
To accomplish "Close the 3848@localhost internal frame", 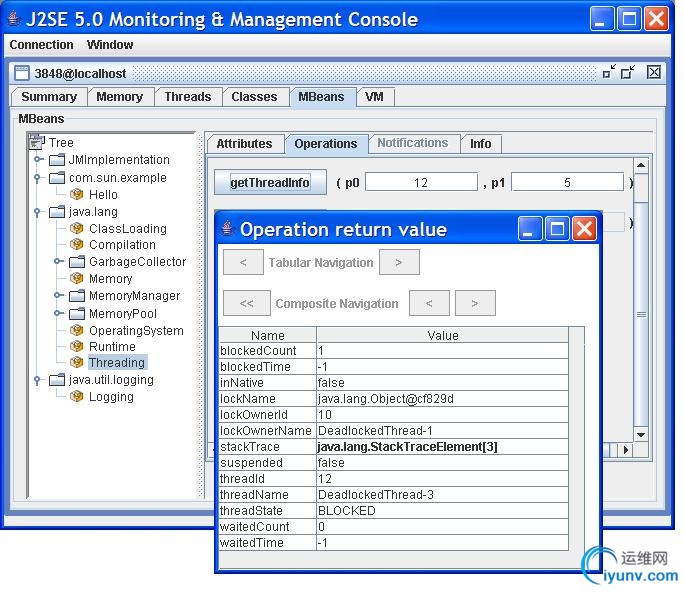I will point(653,72).
